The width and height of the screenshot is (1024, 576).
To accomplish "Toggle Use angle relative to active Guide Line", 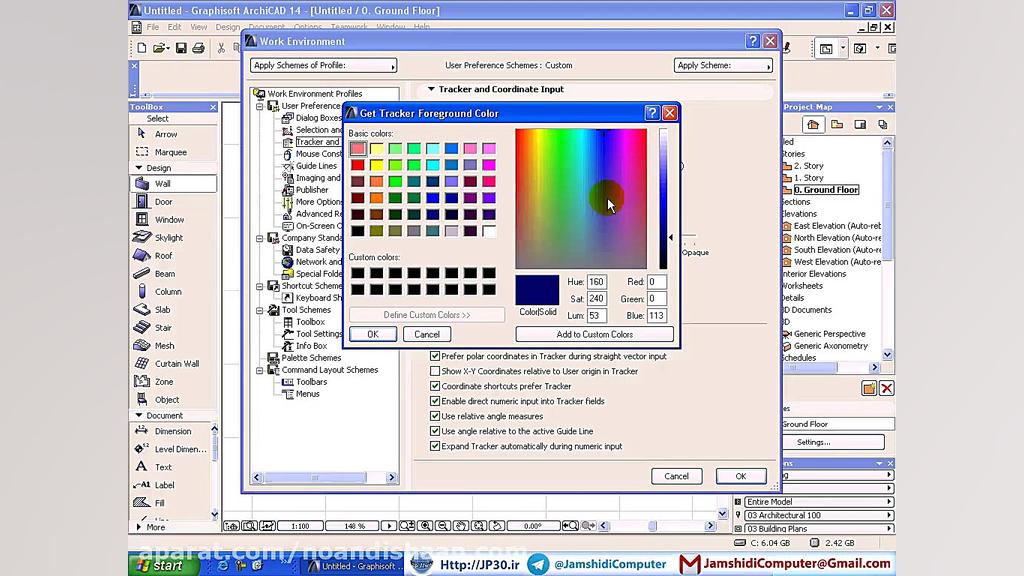I will [435, 432].
